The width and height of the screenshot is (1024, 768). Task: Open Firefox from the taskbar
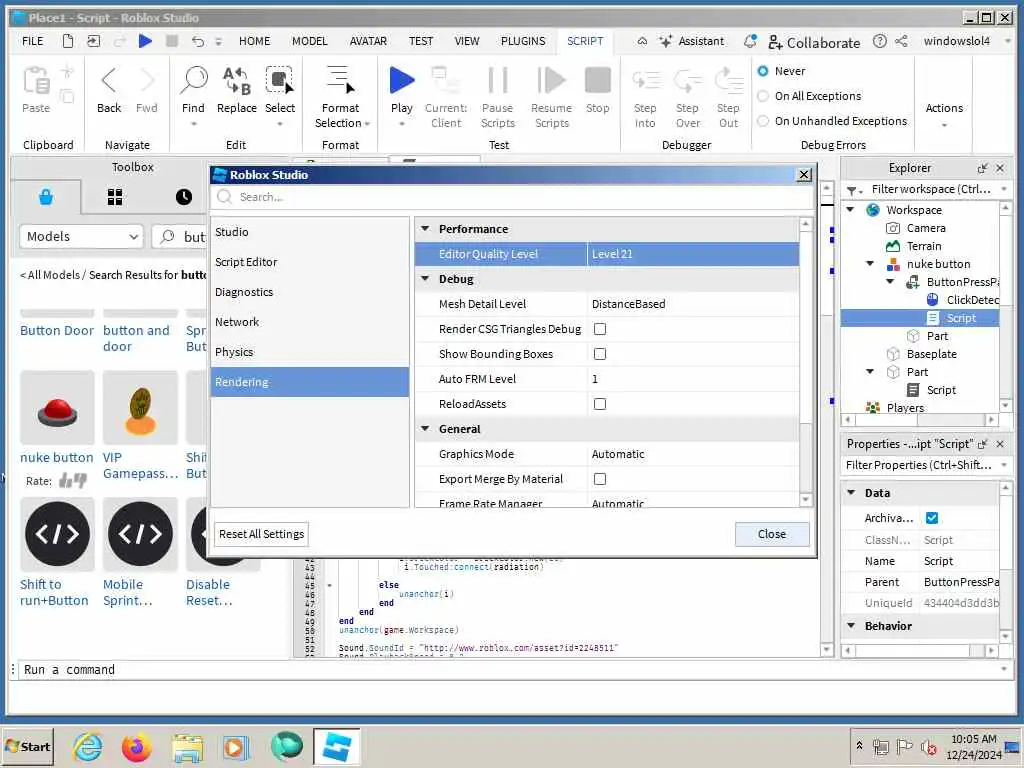click(x=136, y=746)
